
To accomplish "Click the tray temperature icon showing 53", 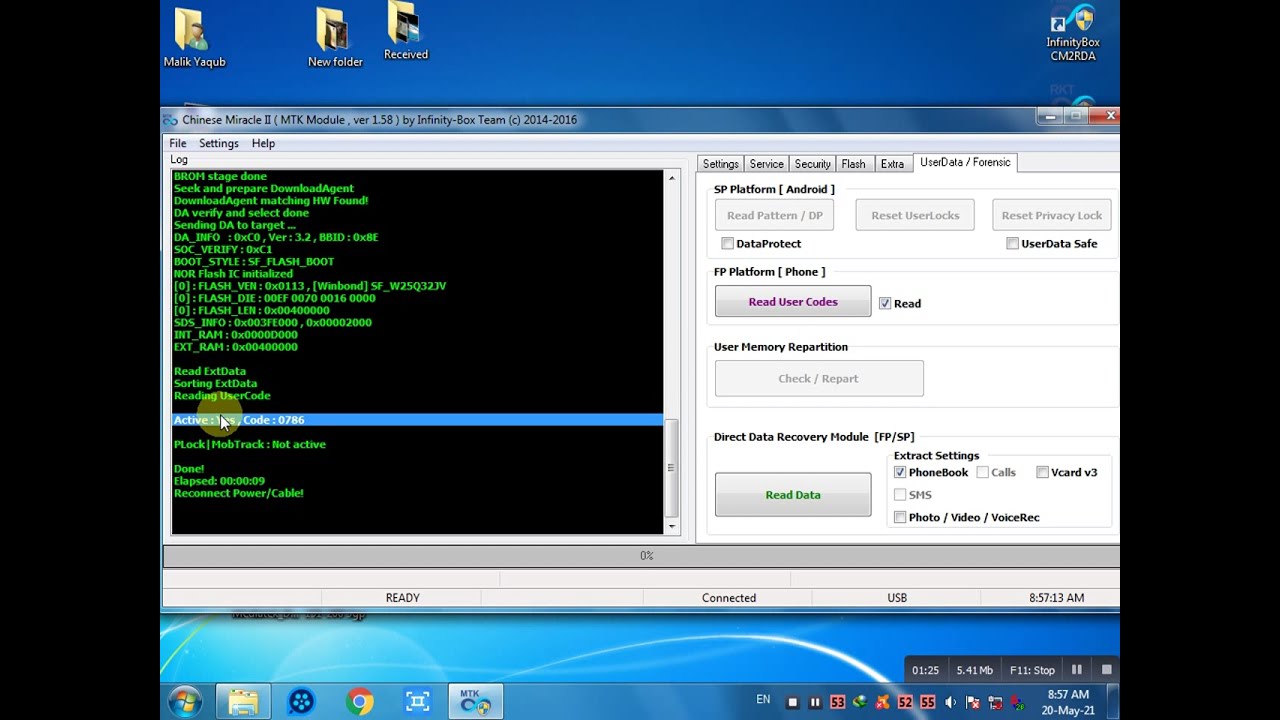I will [x=838, y=702].
